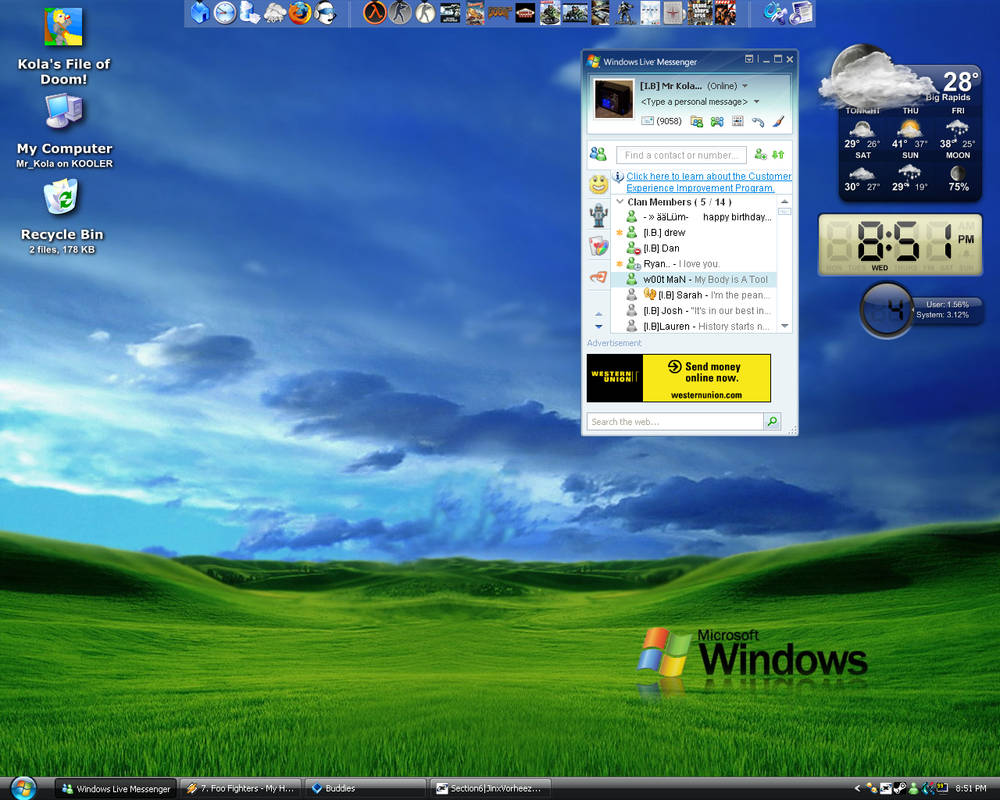Click the paintbrush color scheme icon
This screenshot has width=1000, height=800.
(x=778, y=121)
